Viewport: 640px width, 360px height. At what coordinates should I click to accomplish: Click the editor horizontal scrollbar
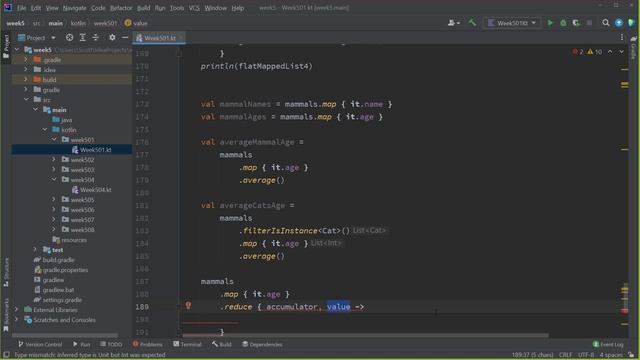point(365,336)
